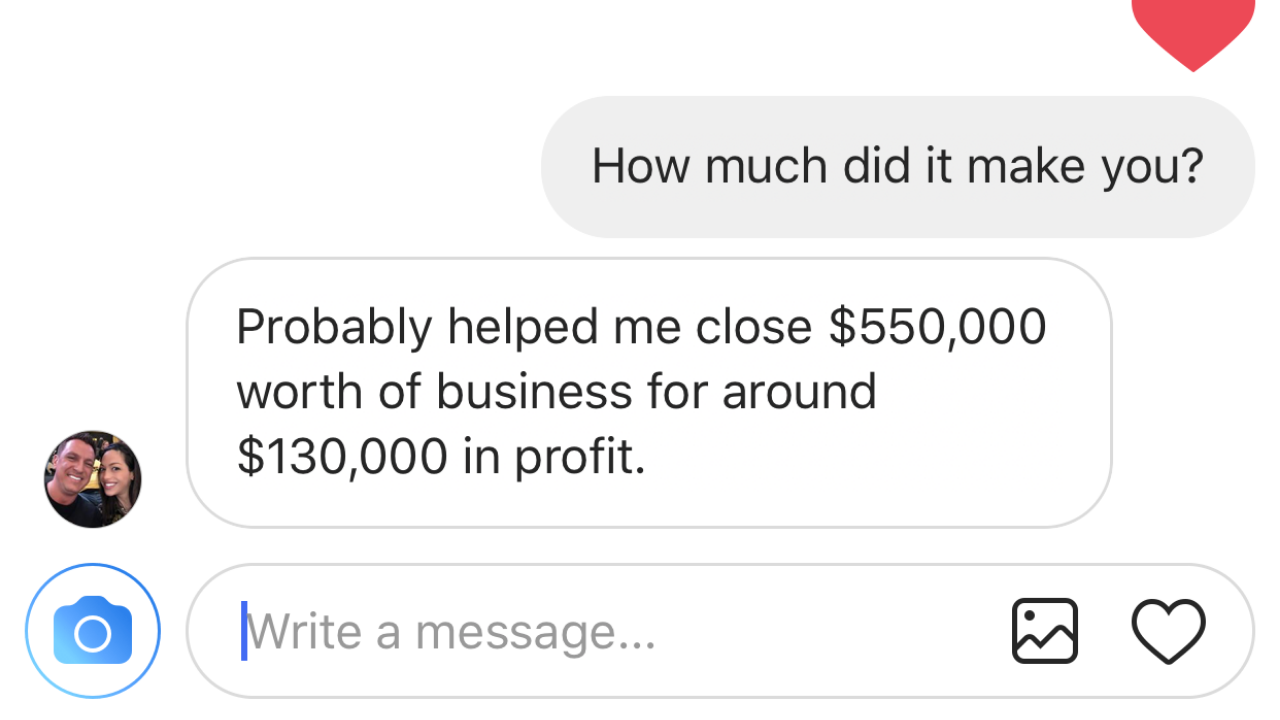This screenshot has height=720, width=1280.
Task: Click the "$550,000" amount in the reply
Action: (x=937, y=327)
